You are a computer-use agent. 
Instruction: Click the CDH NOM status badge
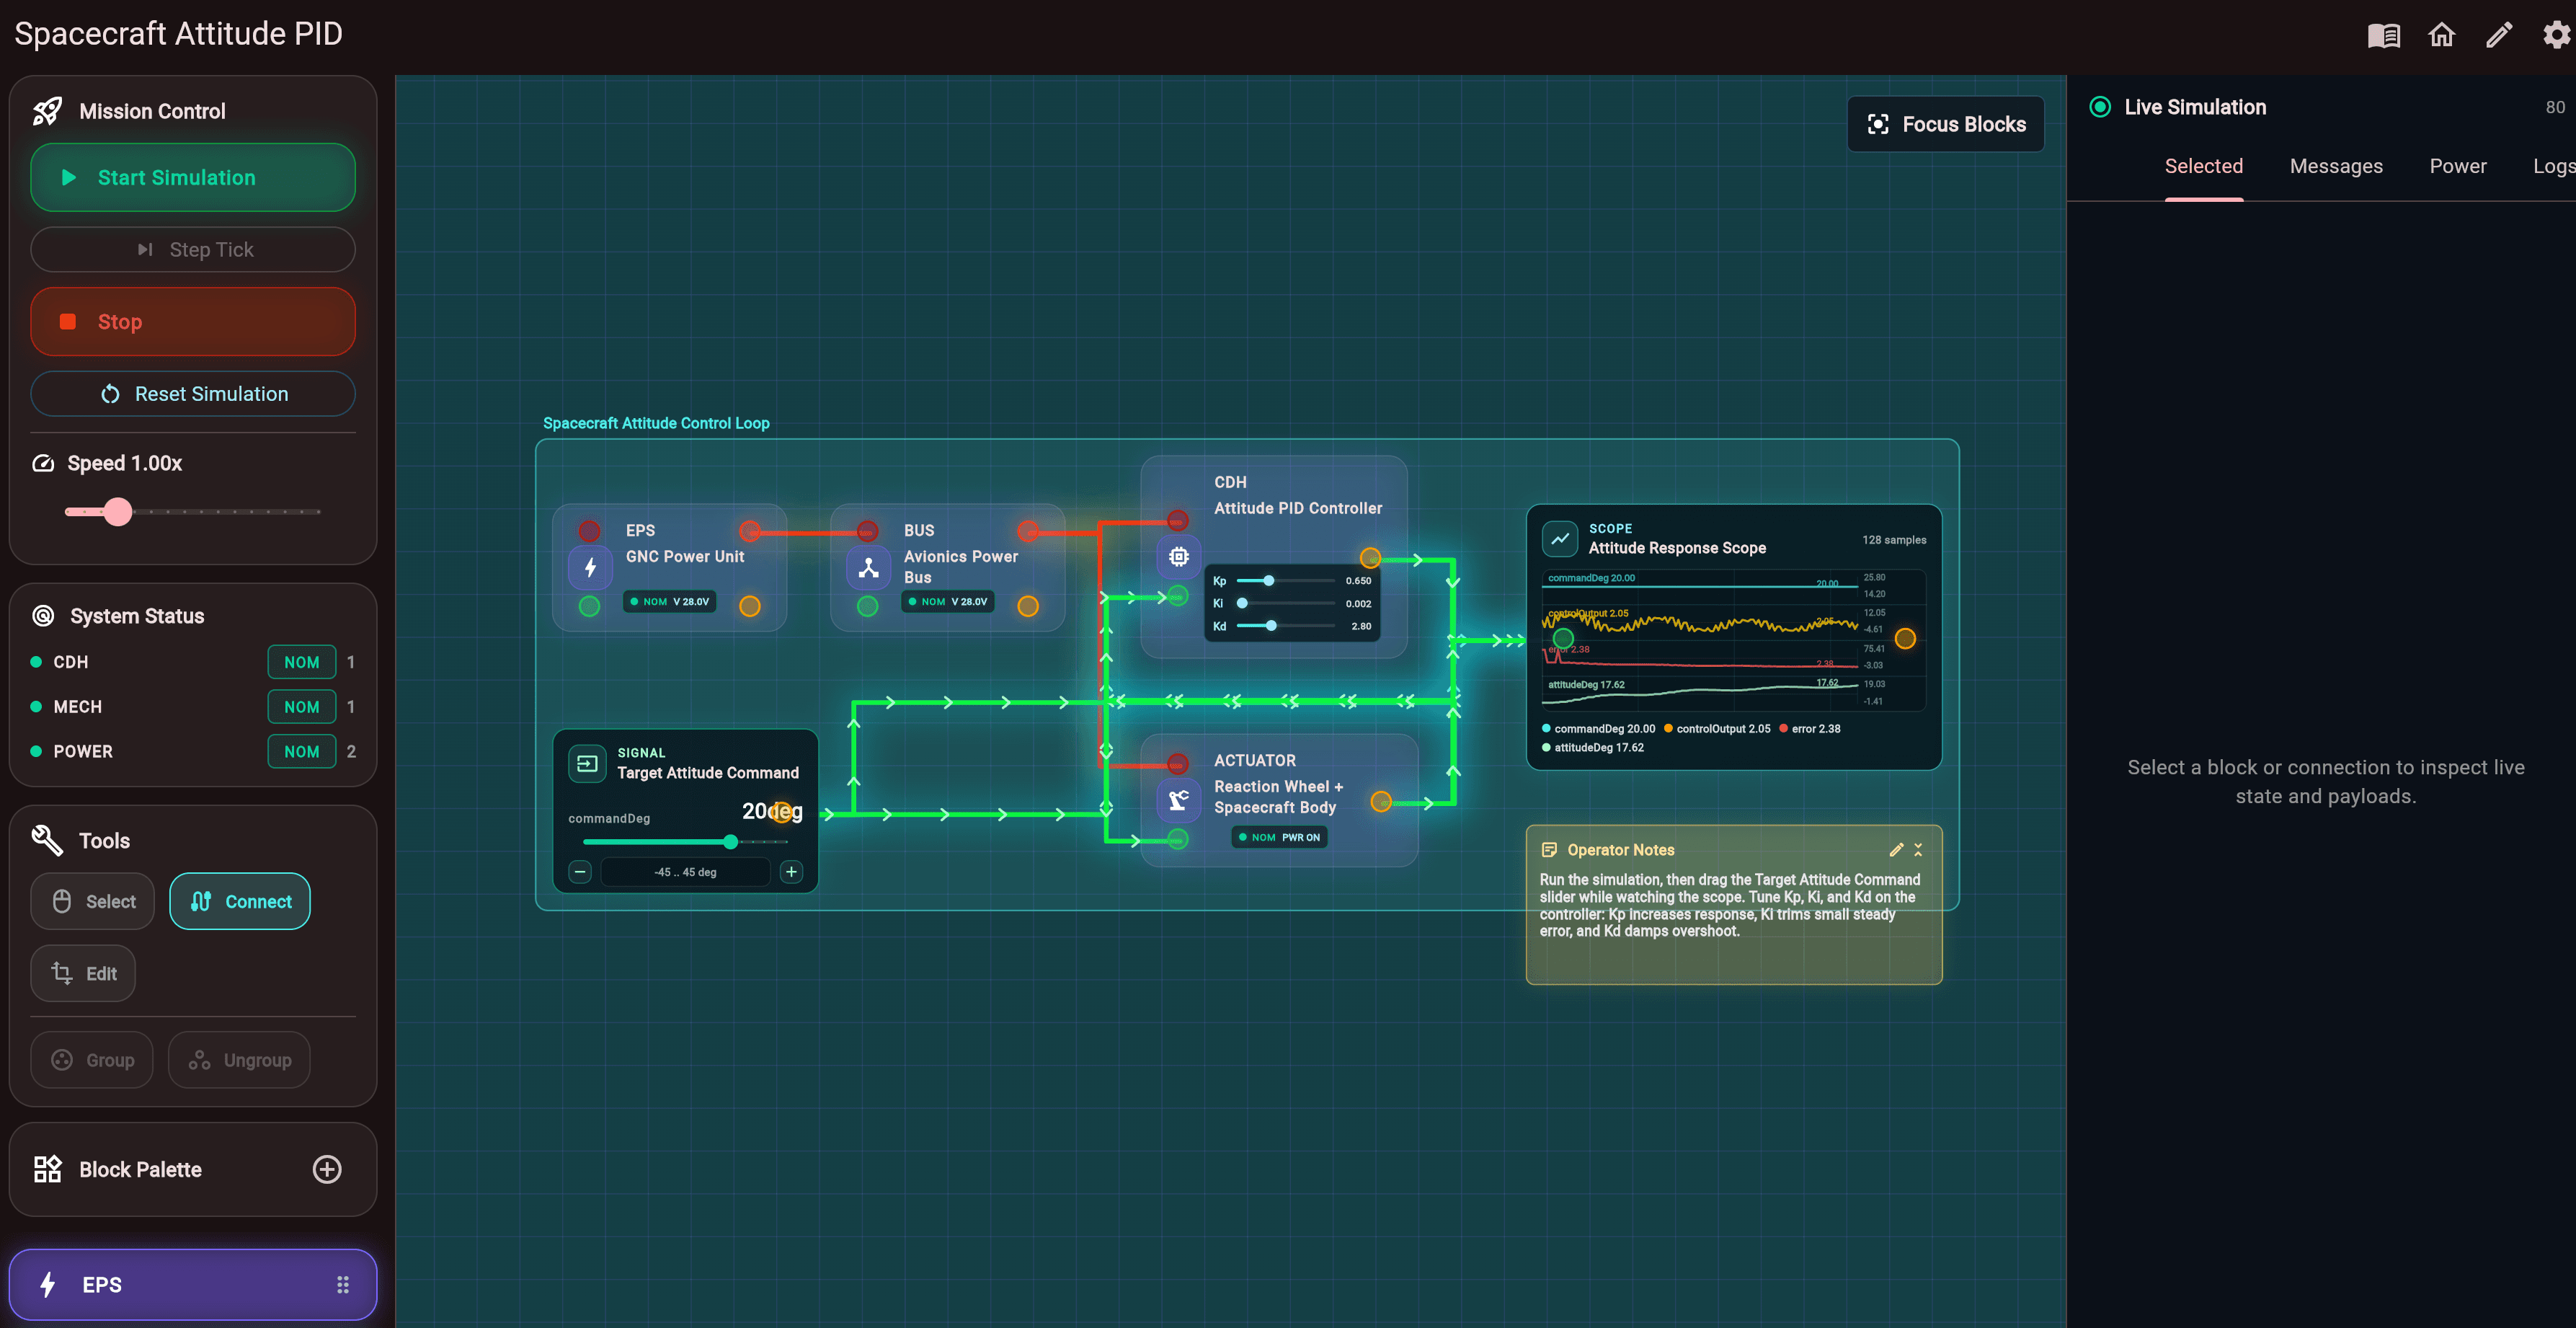(x=302, y=662)
